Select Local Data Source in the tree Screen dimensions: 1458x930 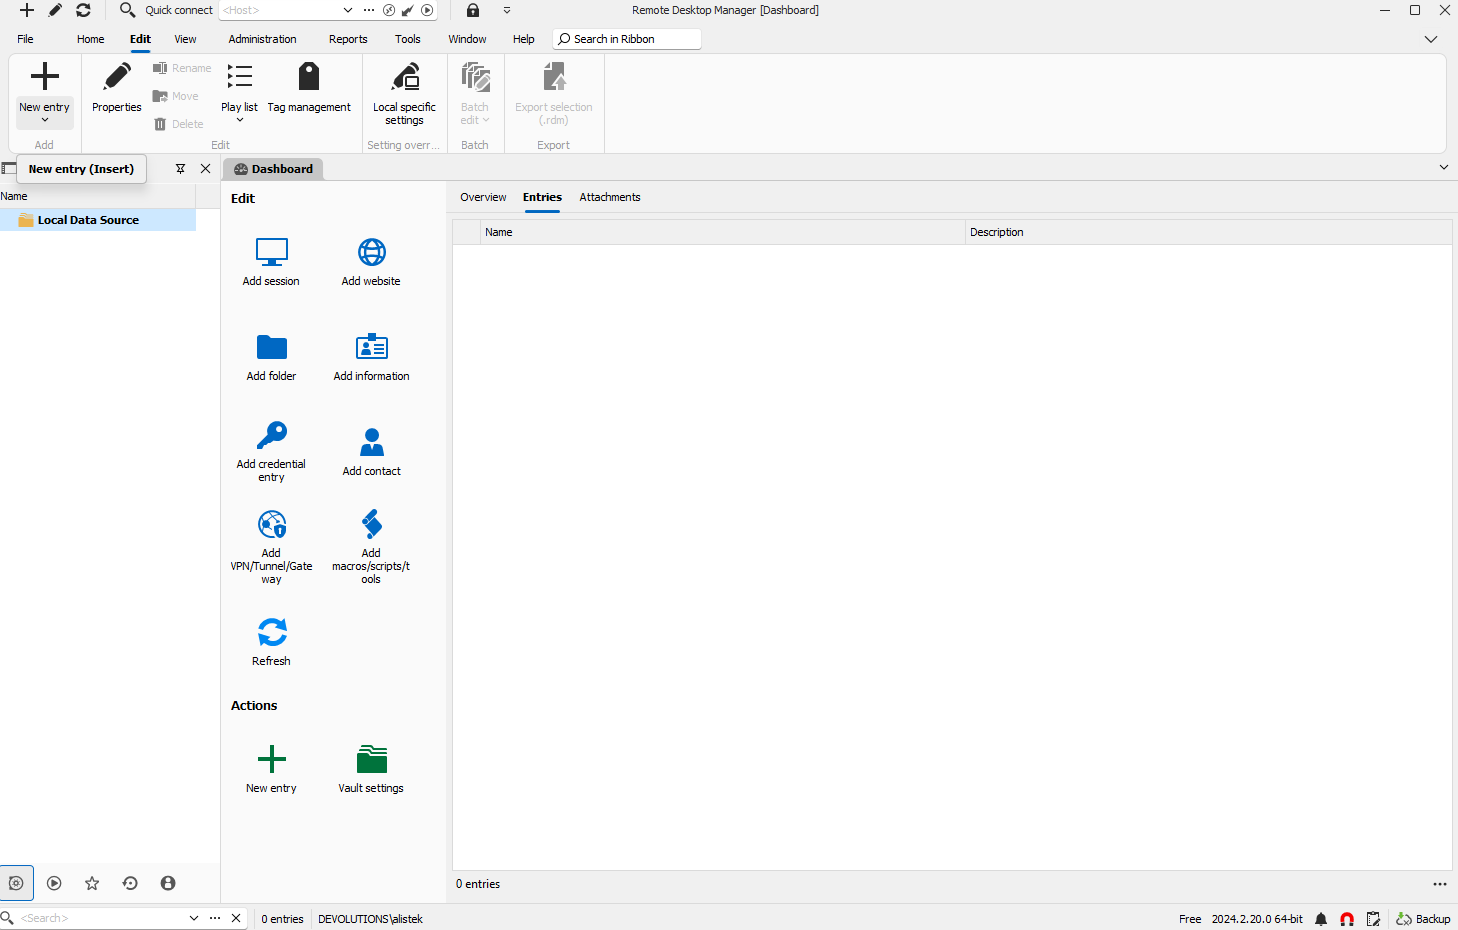(98, 220)
